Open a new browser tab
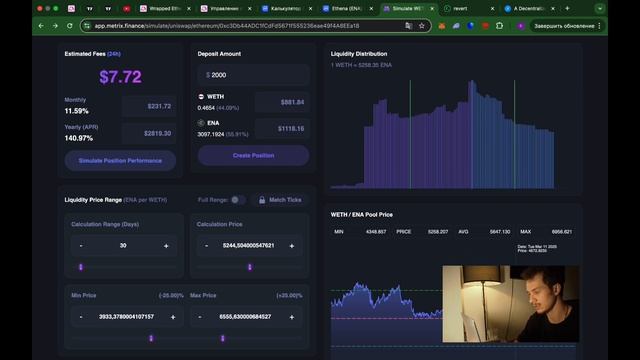The height and width of the screenshot is (360, 640). pos(567,8)
